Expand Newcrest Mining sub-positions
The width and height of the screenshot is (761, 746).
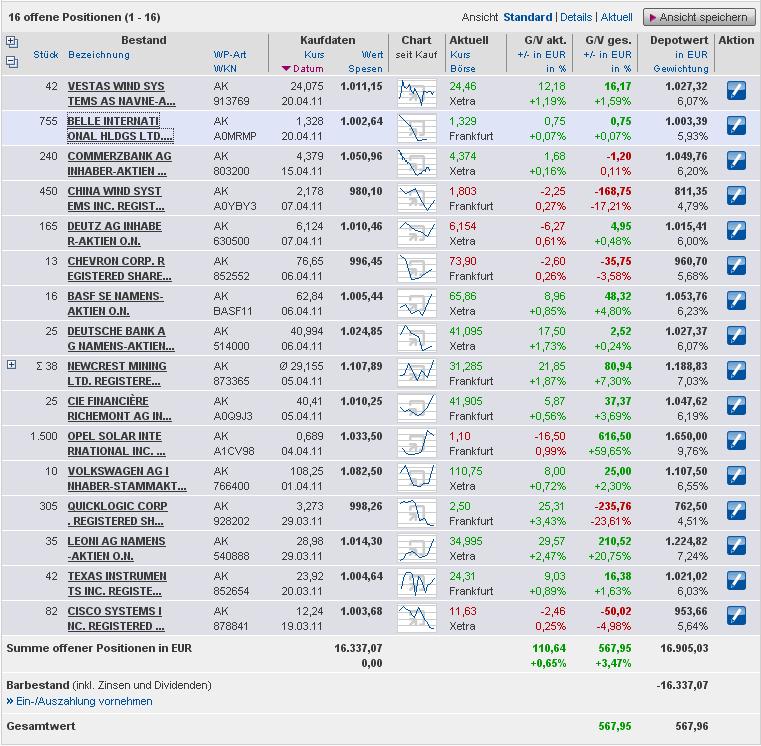point(12,365)
